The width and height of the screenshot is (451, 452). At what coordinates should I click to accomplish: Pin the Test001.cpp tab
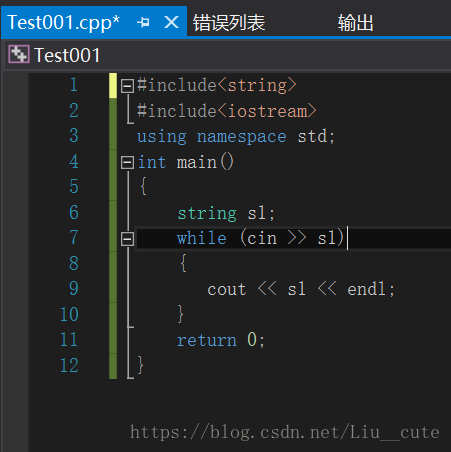143,23
